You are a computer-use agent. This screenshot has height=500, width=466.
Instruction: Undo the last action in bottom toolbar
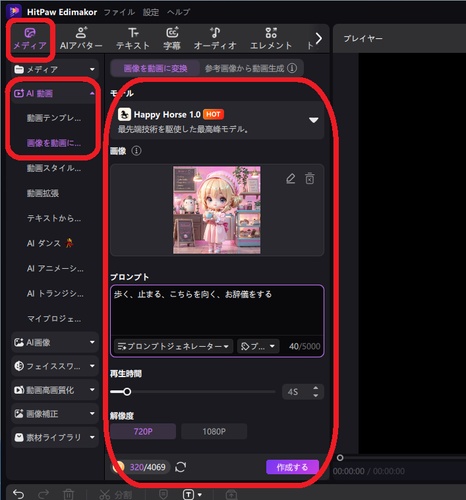[18, 494]
